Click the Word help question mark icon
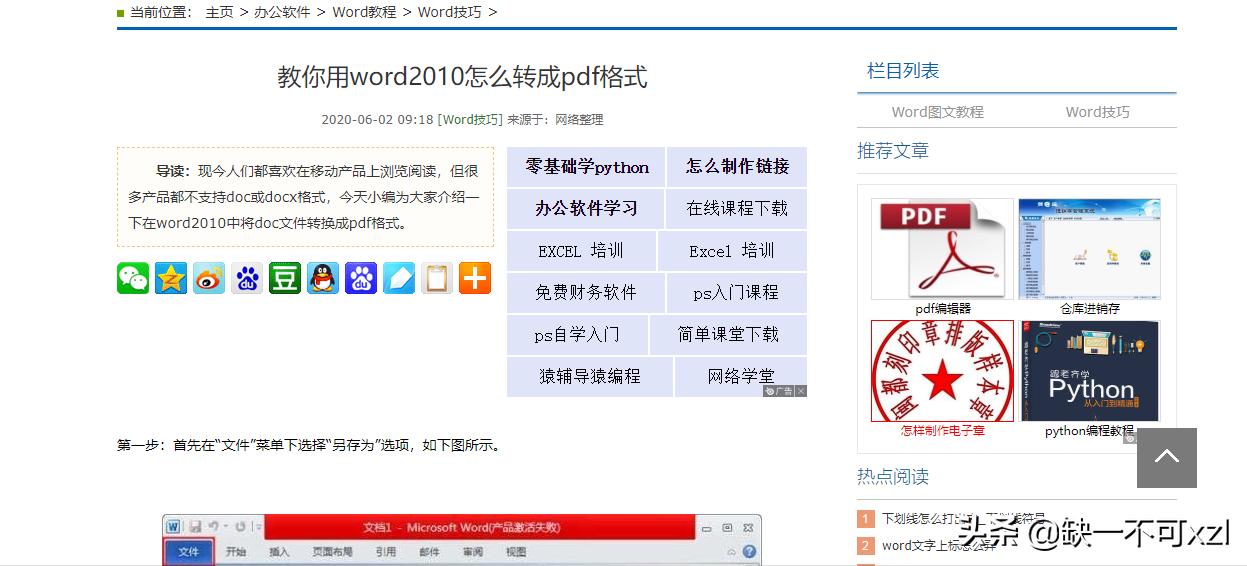 tap(749, 551)
